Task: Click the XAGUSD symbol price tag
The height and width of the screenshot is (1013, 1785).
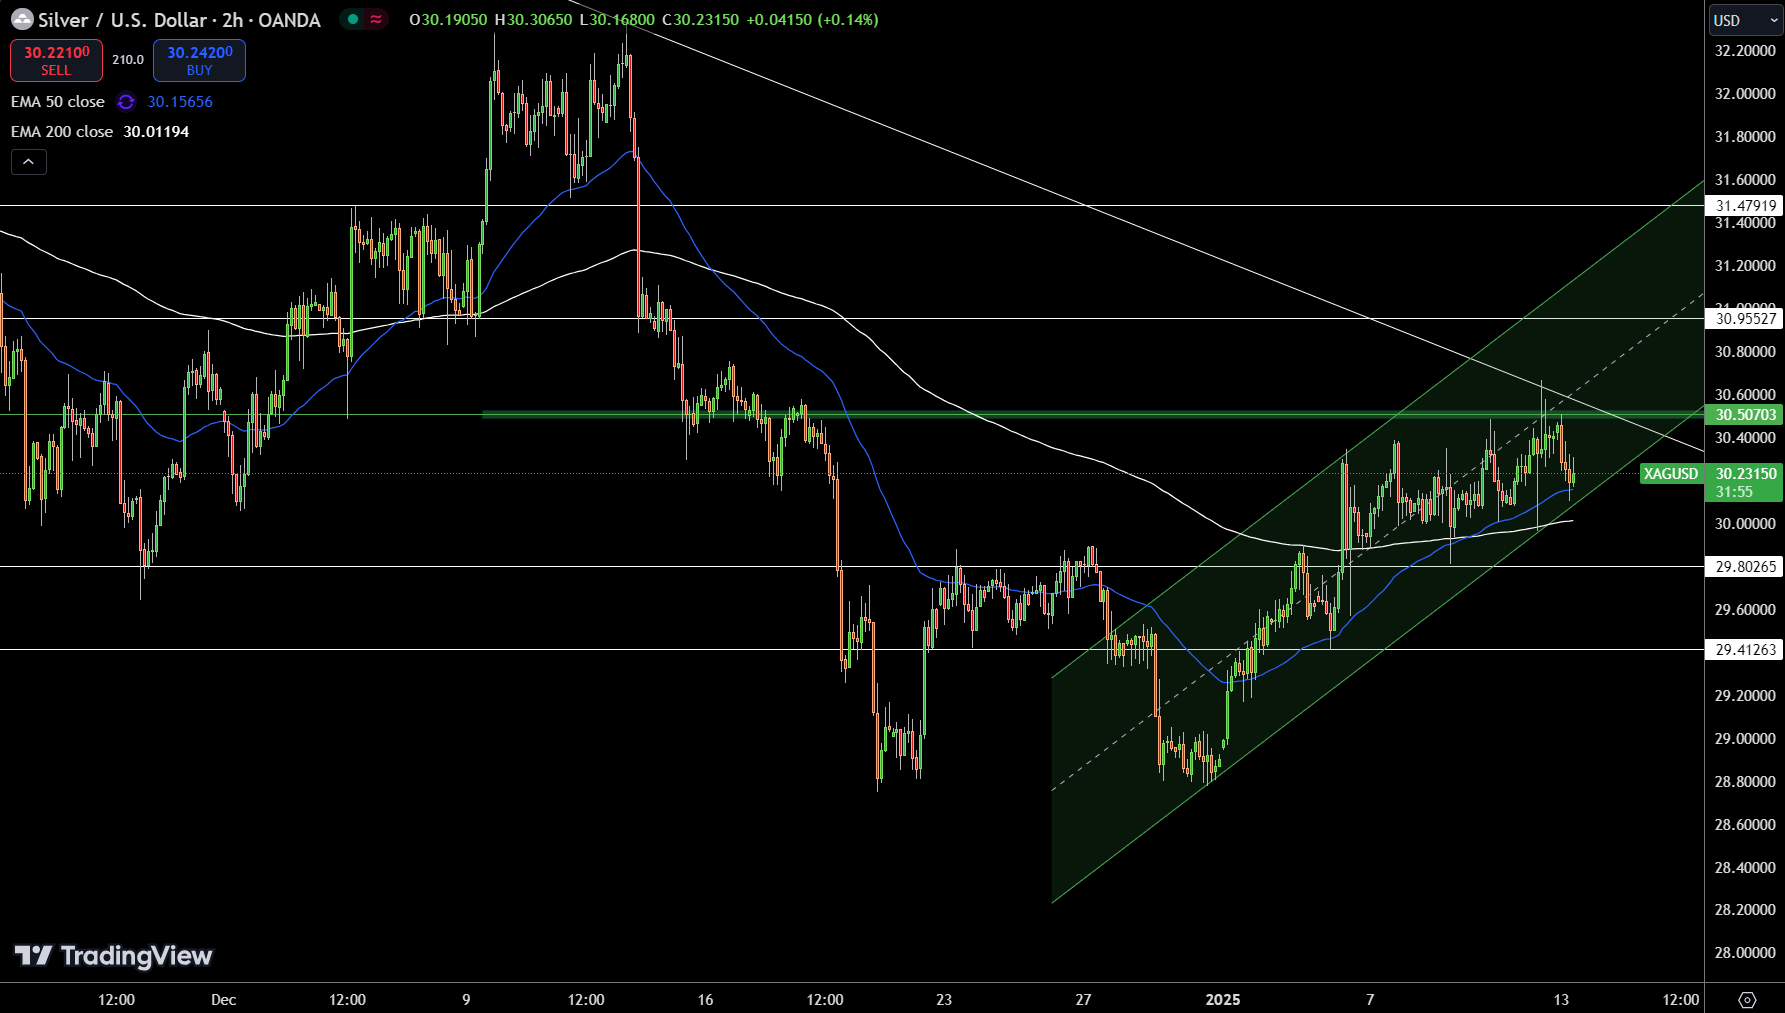Action: tap(1671, 474)
